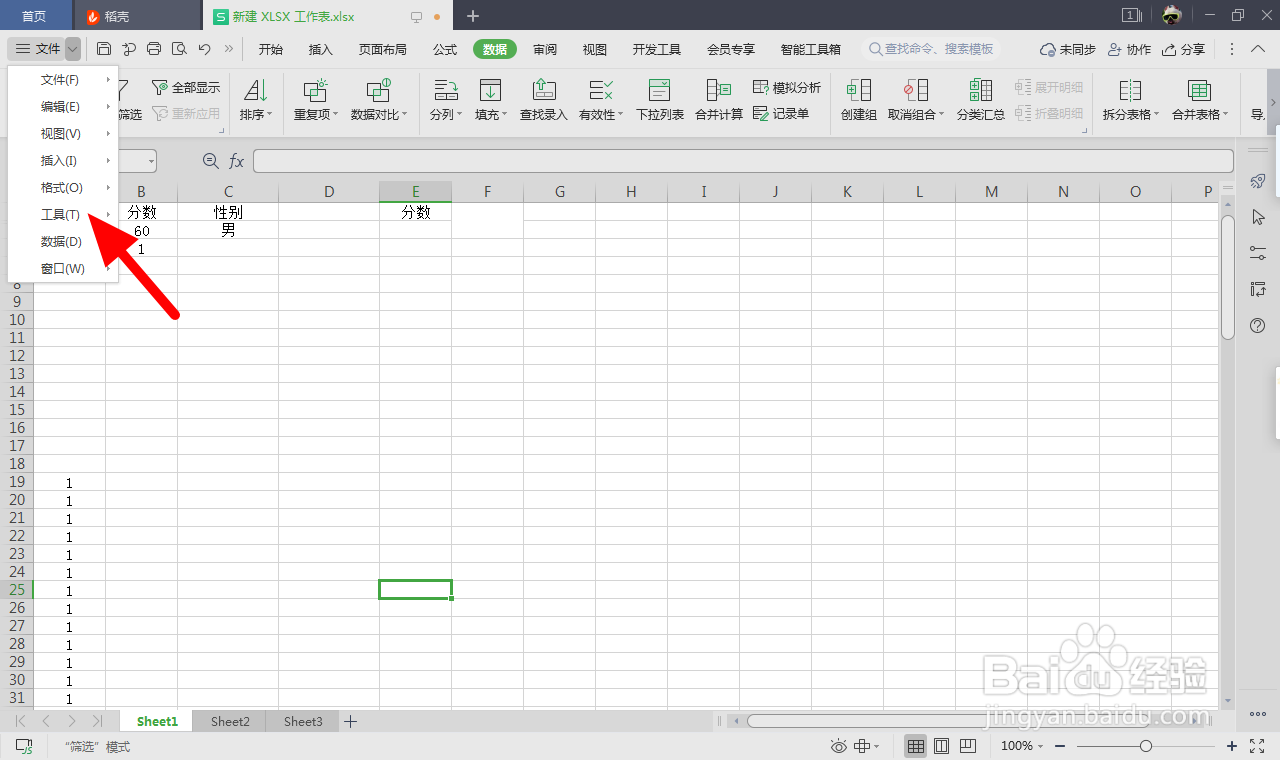Switch to page layout view in status bar
This screenshot has height=760, width=1280.
pyautogui.click(x=941, y=746)
